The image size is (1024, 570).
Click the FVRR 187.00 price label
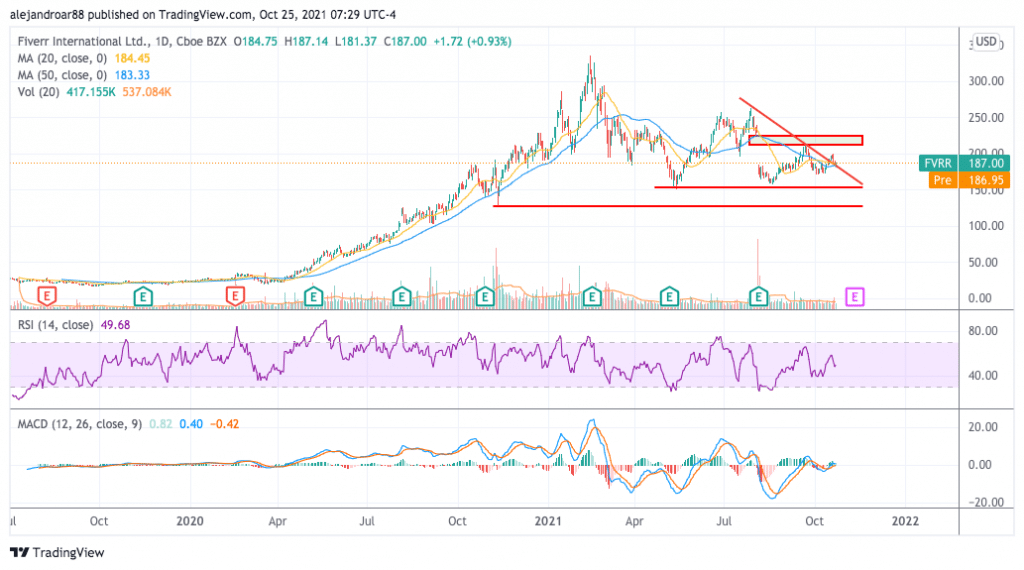pyautogui.click(x=964, y=163)
